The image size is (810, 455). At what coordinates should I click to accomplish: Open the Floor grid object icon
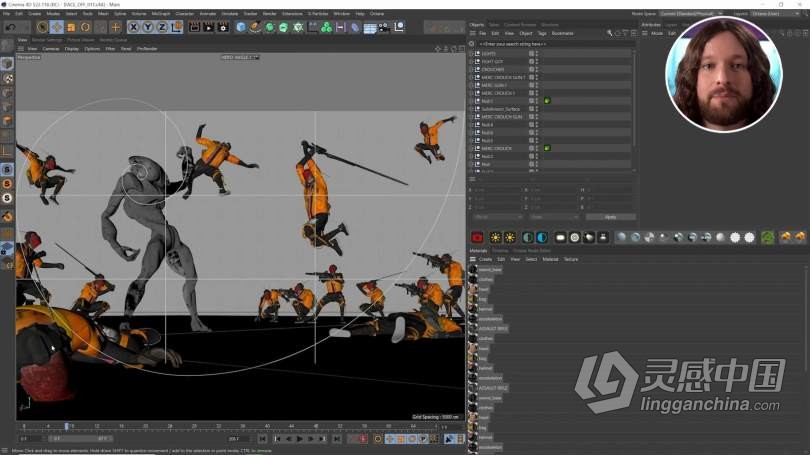(x=369, y=28)
